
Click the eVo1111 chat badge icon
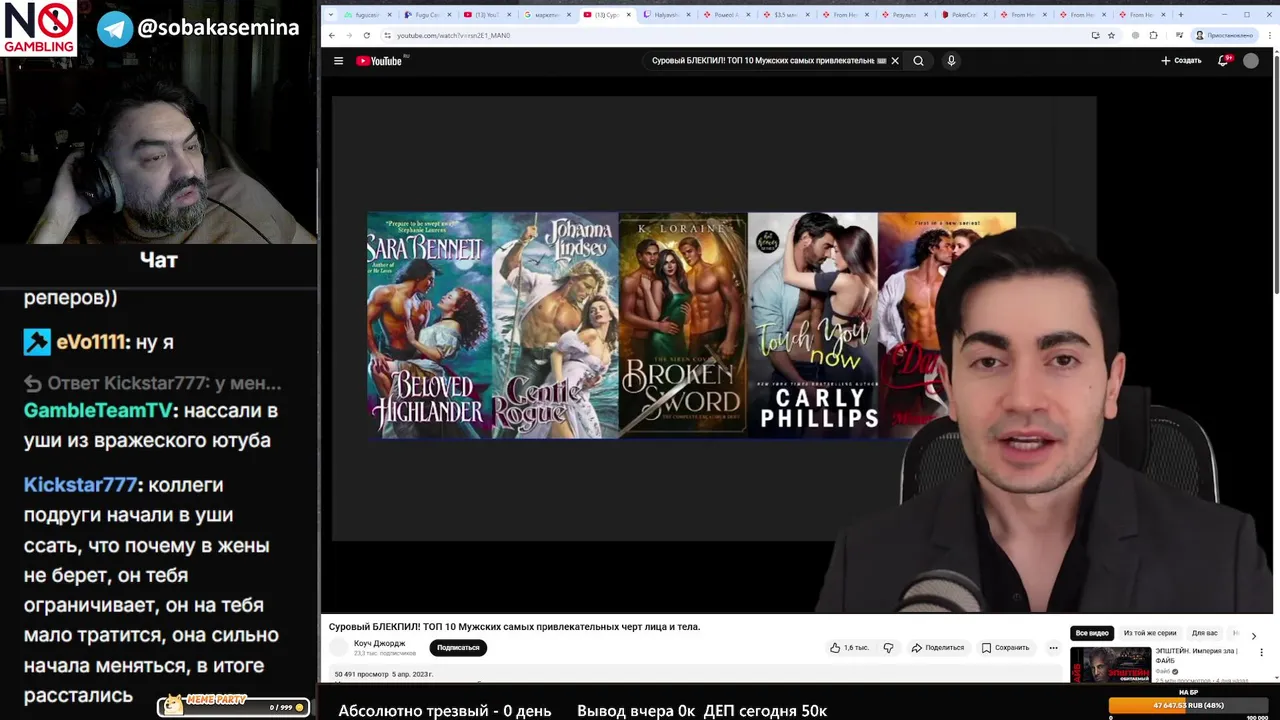click(x=37, y=342)
